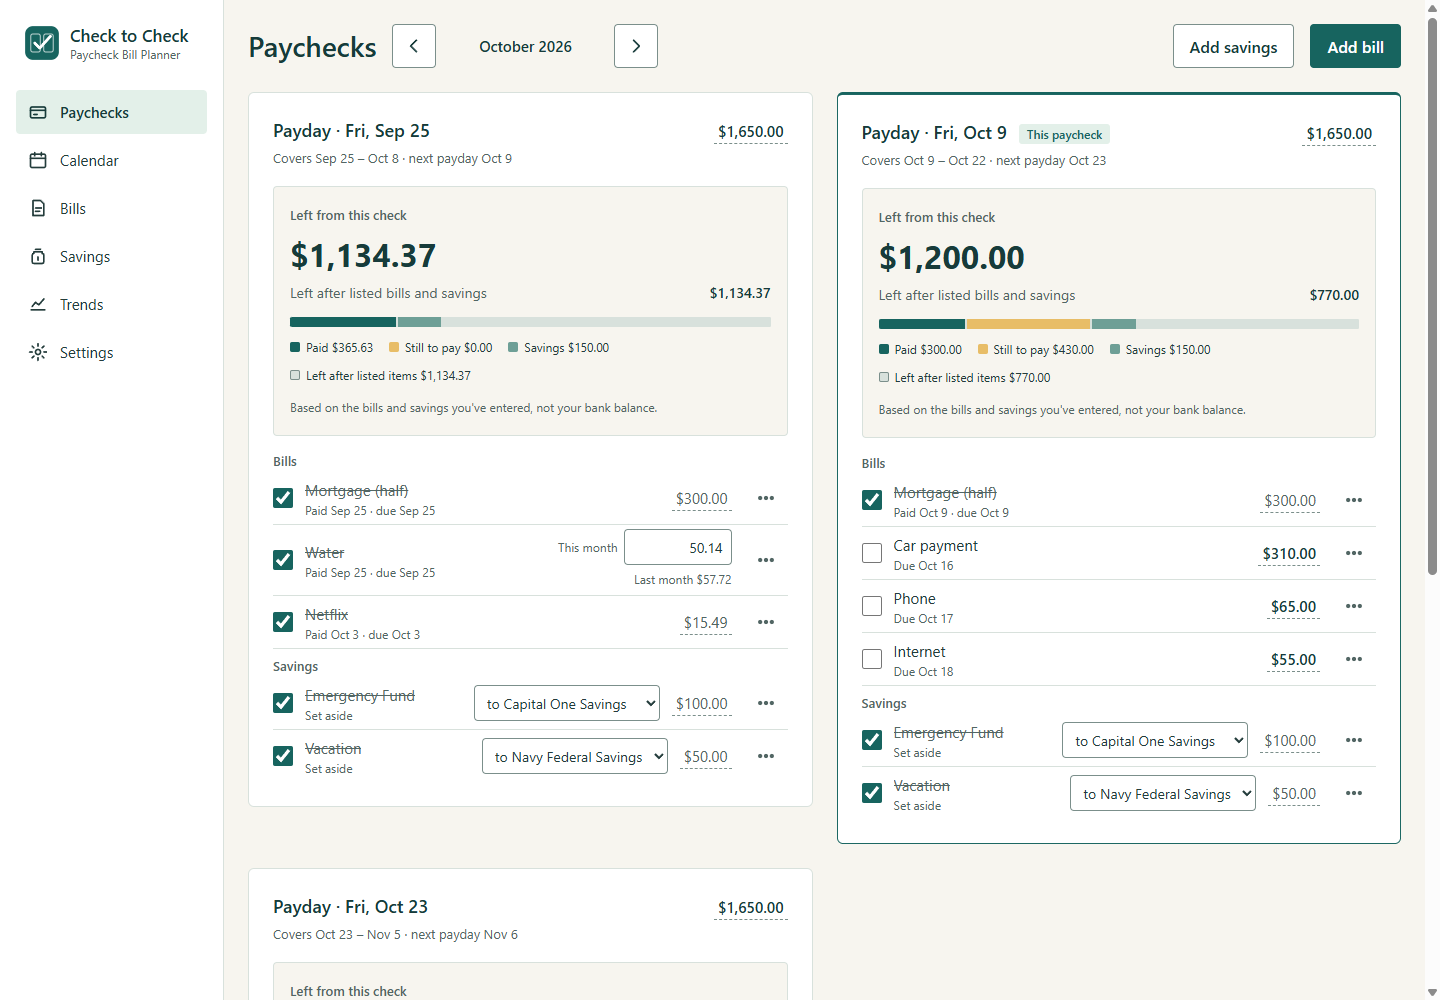
Task: Edit the Phone bill amount $65.00
Action: 1293,607
